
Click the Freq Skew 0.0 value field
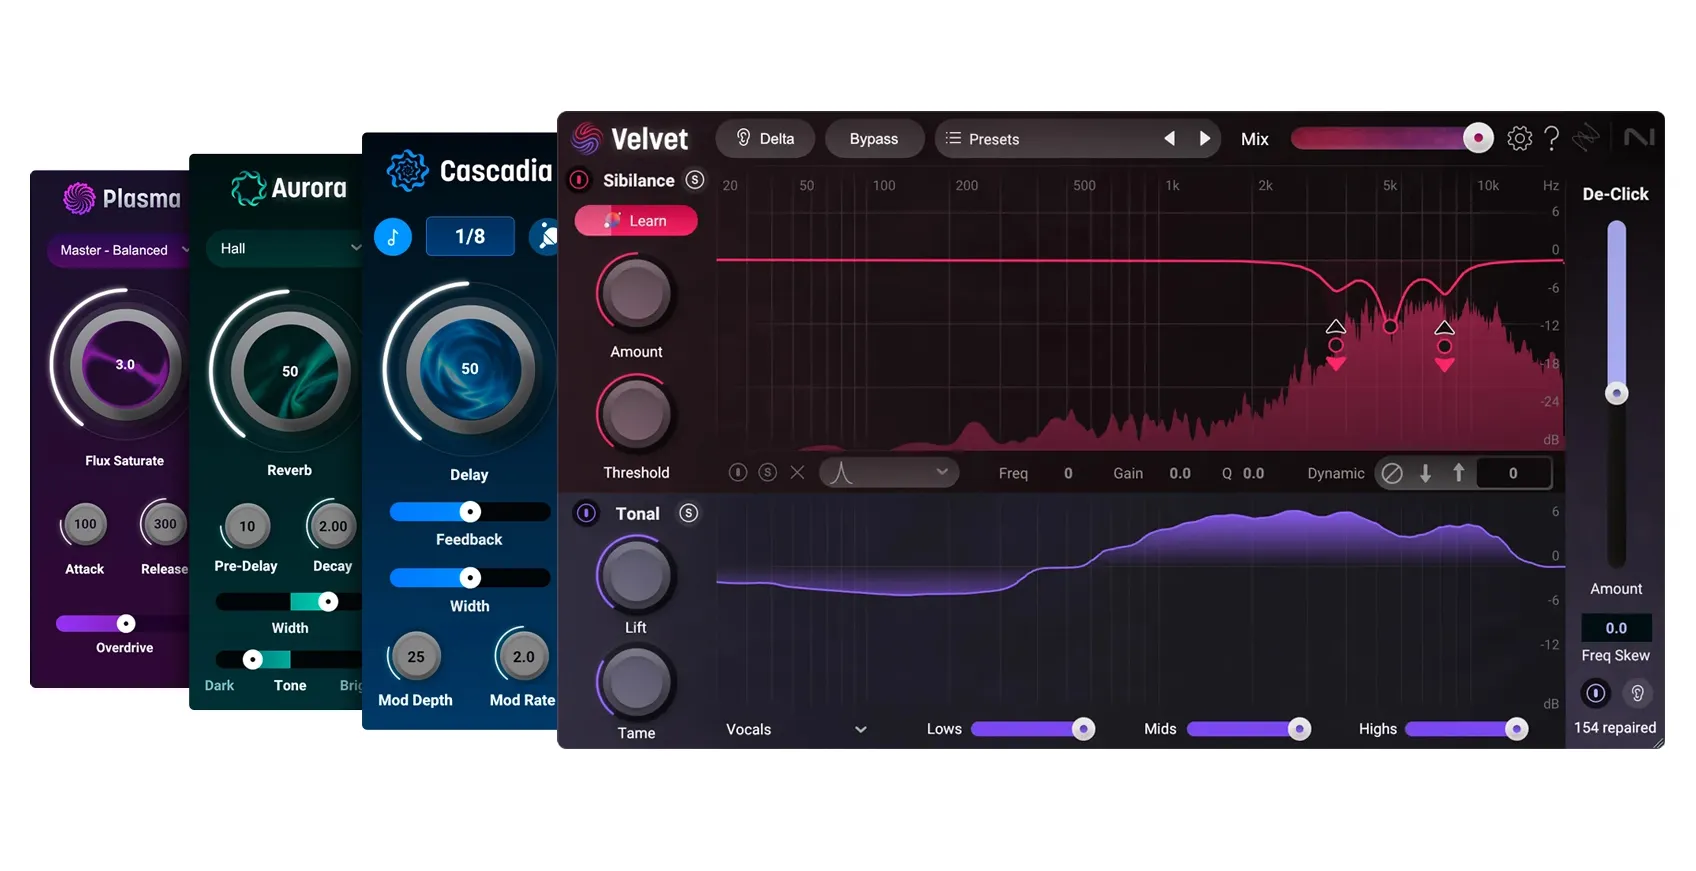(1616, 628)
